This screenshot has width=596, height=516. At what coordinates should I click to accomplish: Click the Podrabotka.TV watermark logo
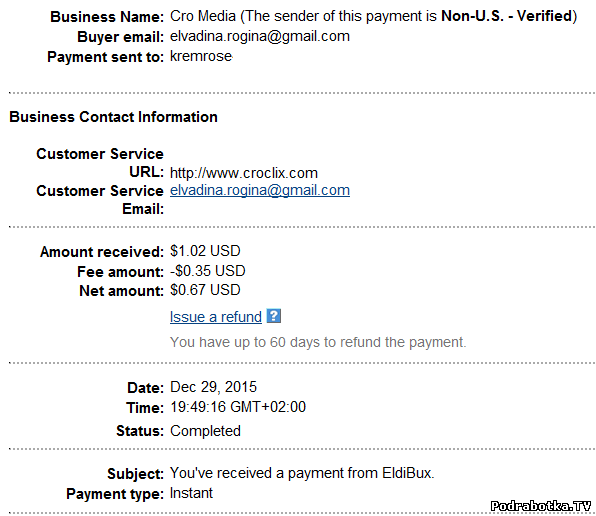pyautogui.click(x=541, y=506)
